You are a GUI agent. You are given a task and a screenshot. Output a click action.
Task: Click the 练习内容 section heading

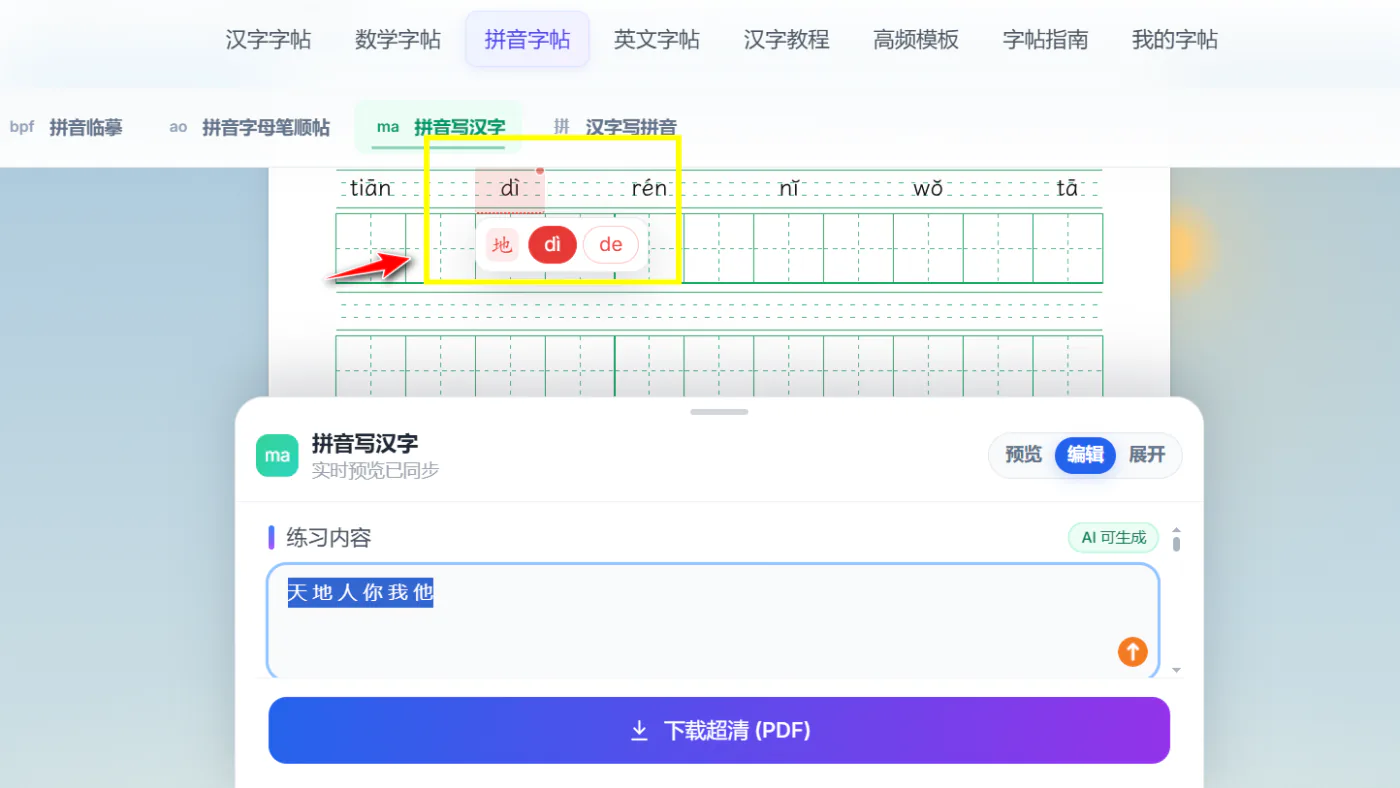pyautogui.click(x=329, y=538)
